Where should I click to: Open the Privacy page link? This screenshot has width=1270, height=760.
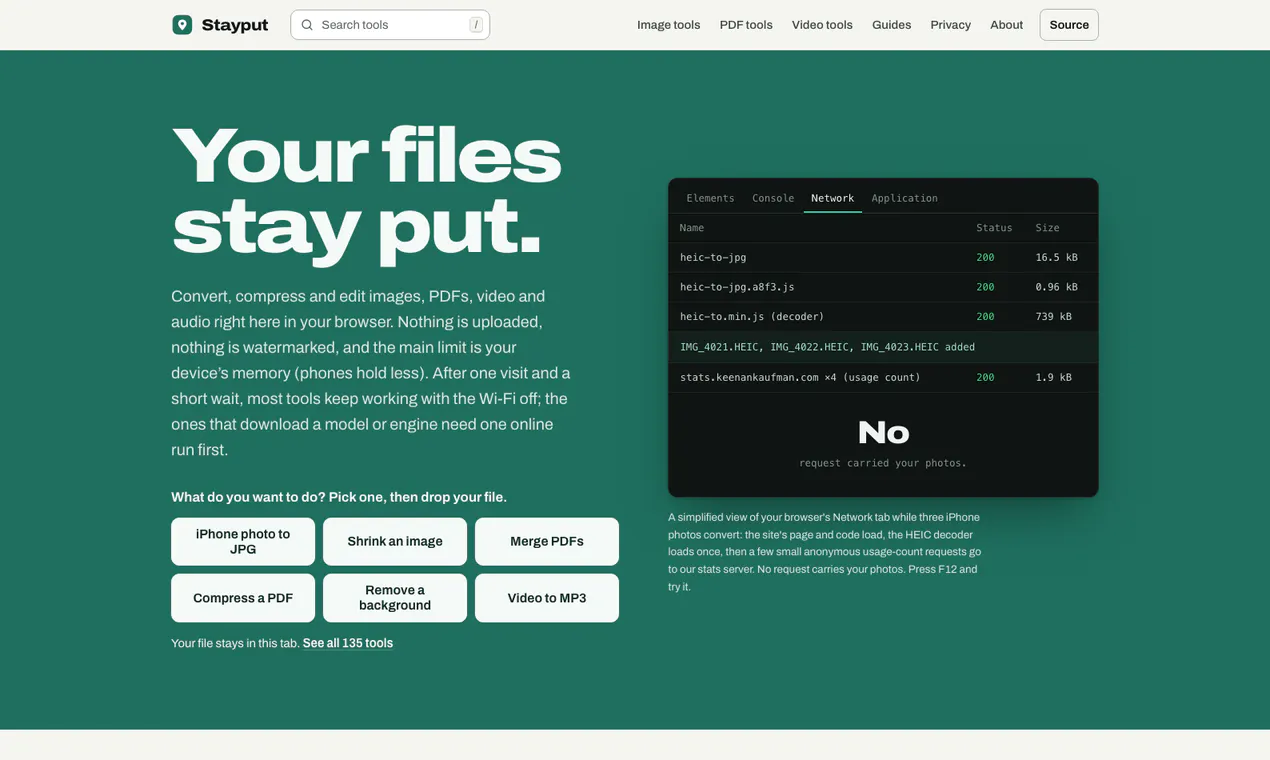[x=950, y=25]
